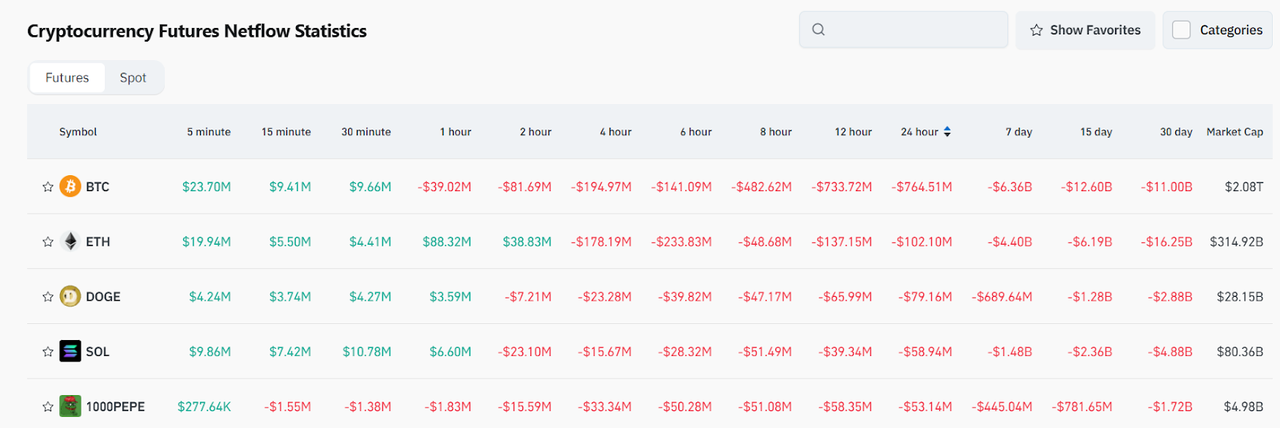Toggle the 24 hour sort arrows
This screenshot has width=1280, height=428.
pos(947,132)
